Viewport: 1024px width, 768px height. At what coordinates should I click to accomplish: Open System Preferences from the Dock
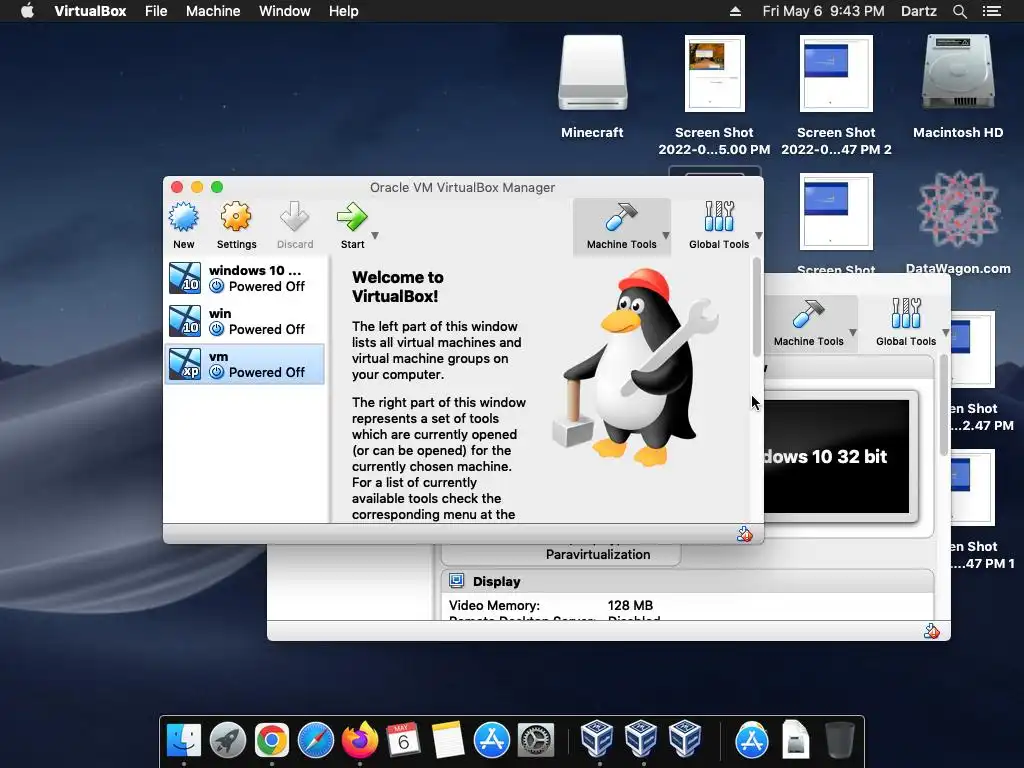pyautogui.click(x=536, y=740)
